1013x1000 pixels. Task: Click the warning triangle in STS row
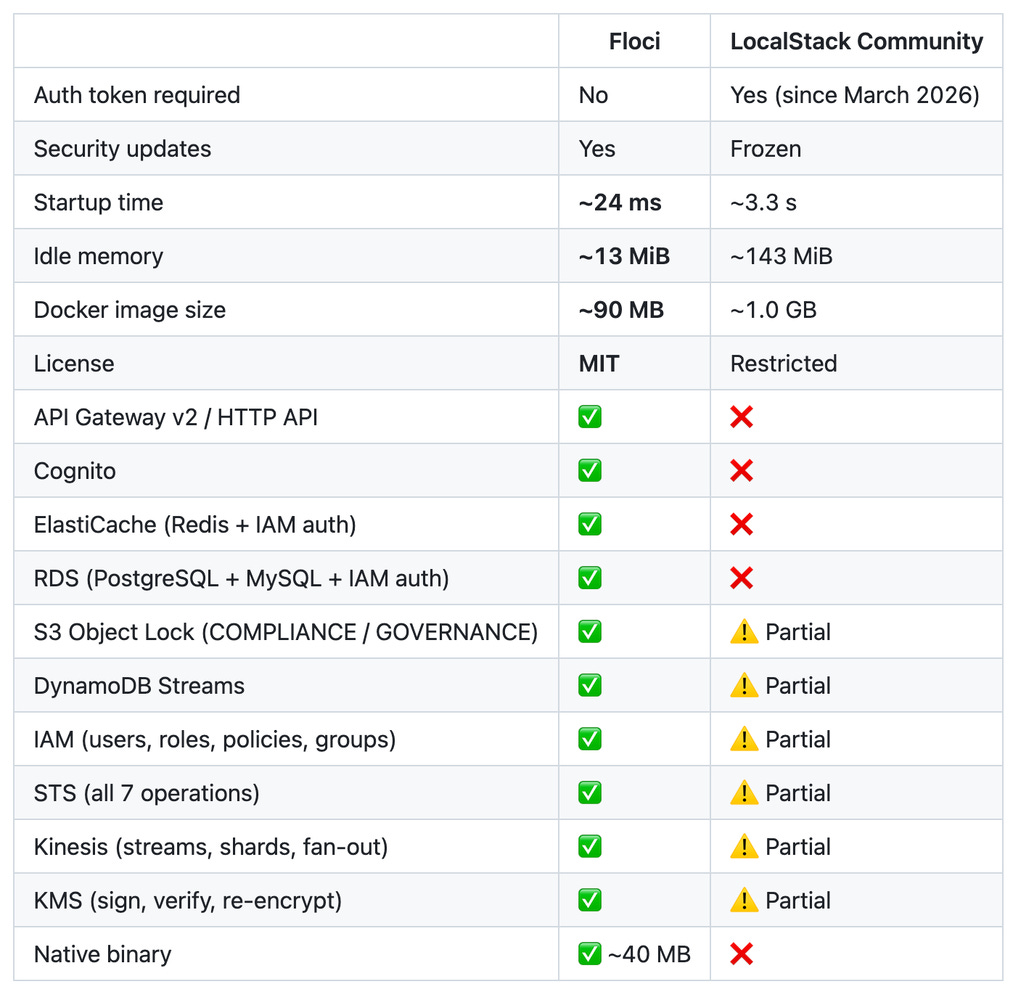click(744, 792)
